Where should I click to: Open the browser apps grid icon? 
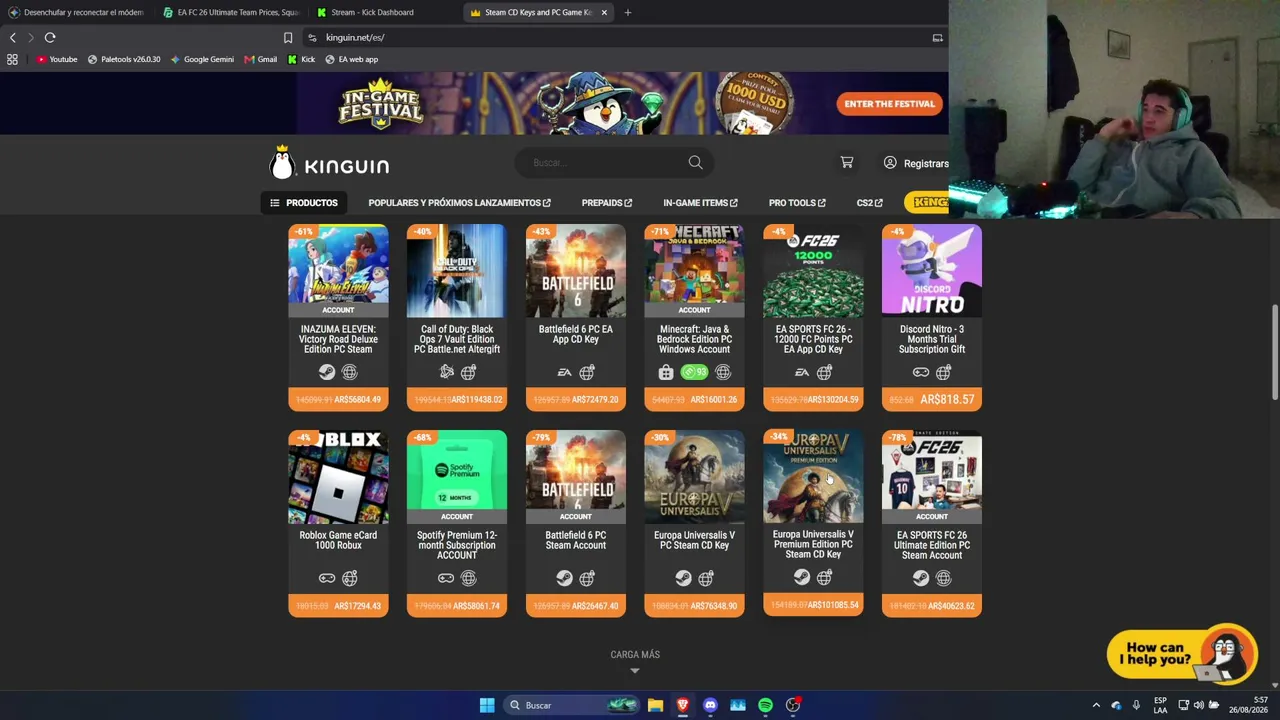coord(12,59)
